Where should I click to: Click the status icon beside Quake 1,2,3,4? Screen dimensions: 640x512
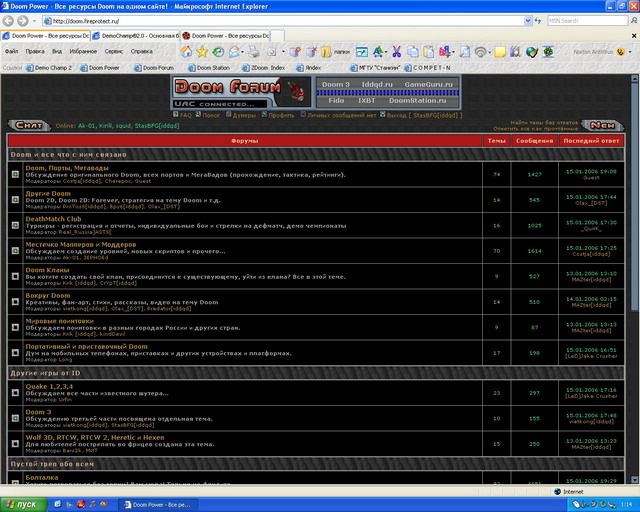(x=15, y=393)
